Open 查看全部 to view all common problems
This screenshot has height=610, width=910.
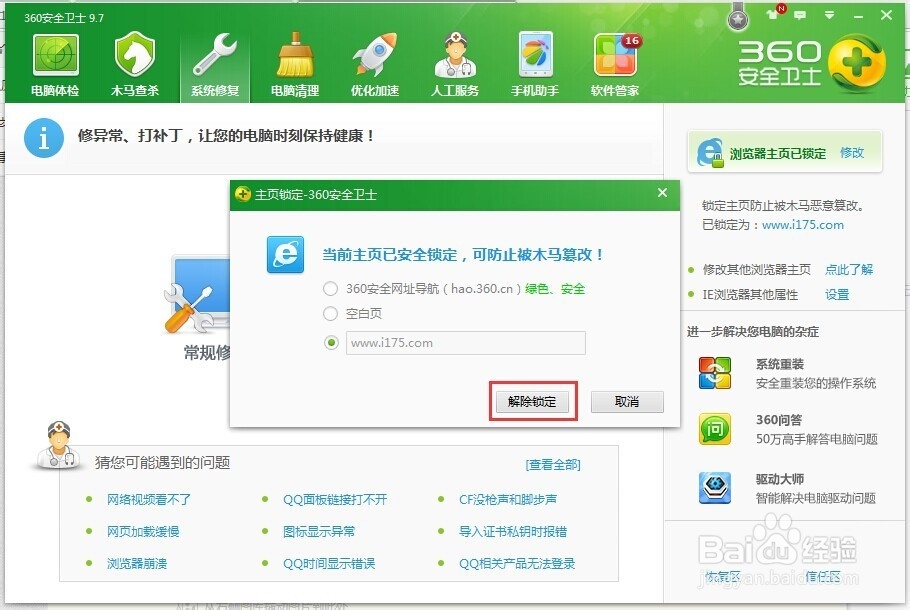click(x=555, y=464)
